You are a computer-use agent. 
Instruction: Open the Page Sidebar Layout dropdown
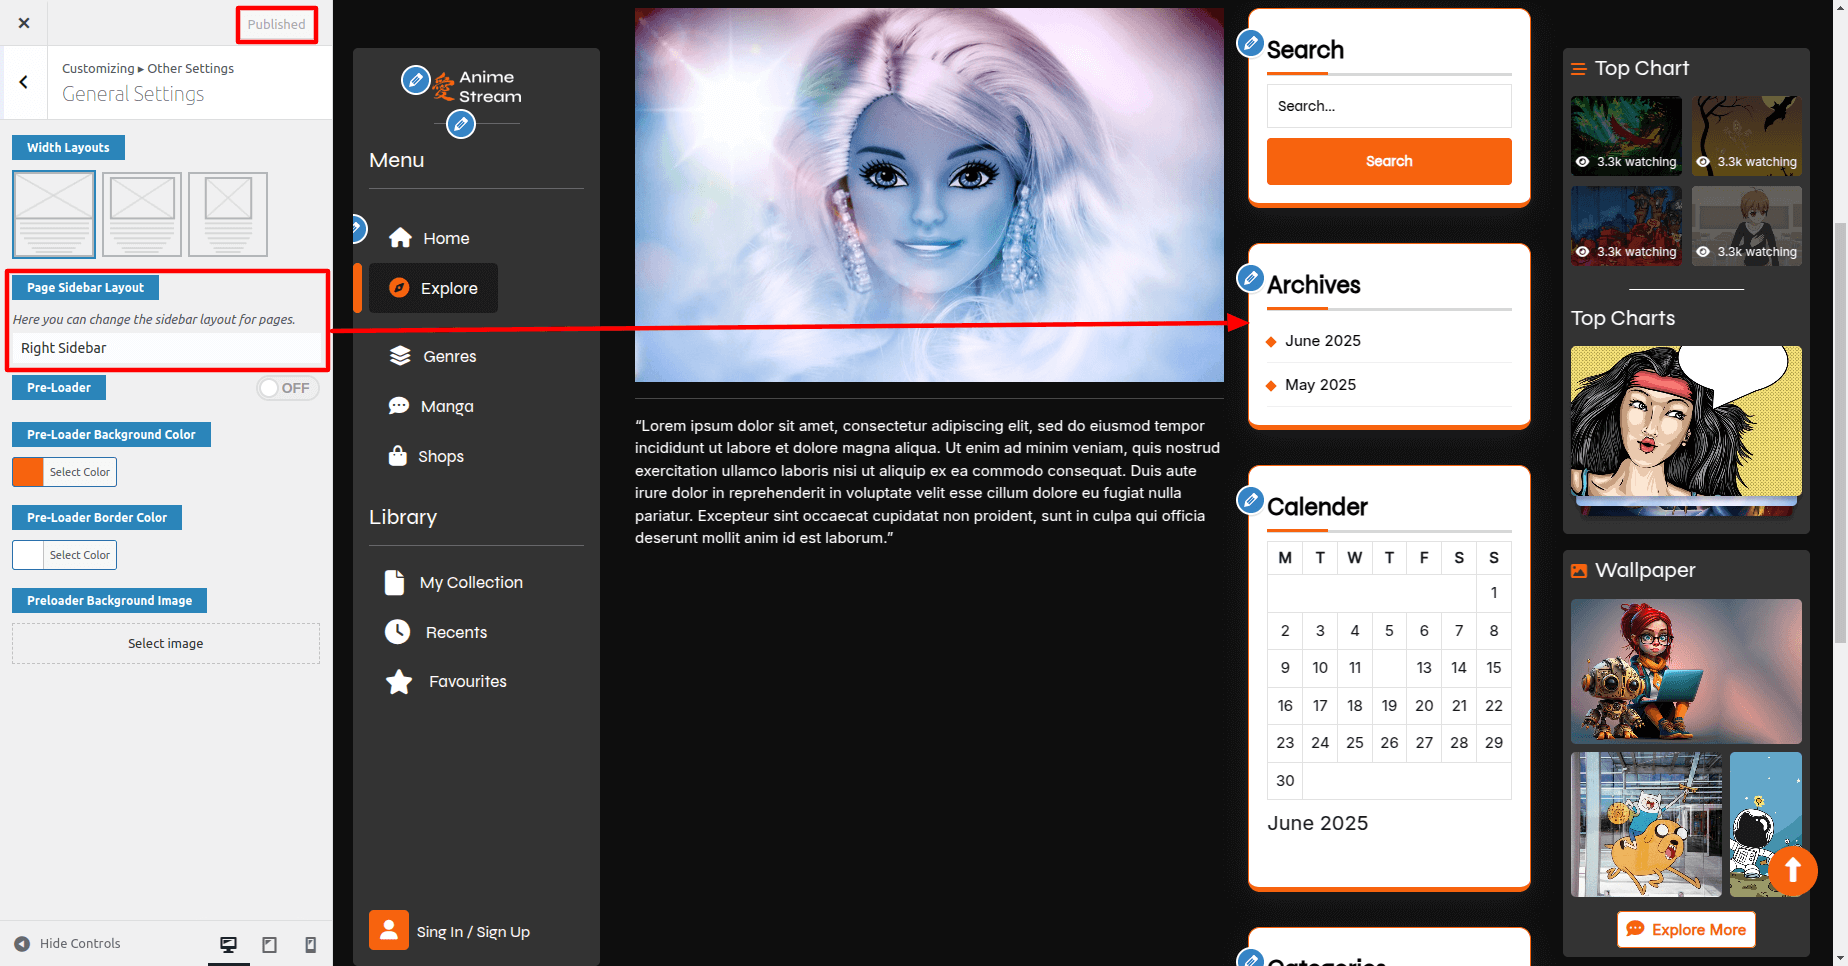(x=166, y=348)
